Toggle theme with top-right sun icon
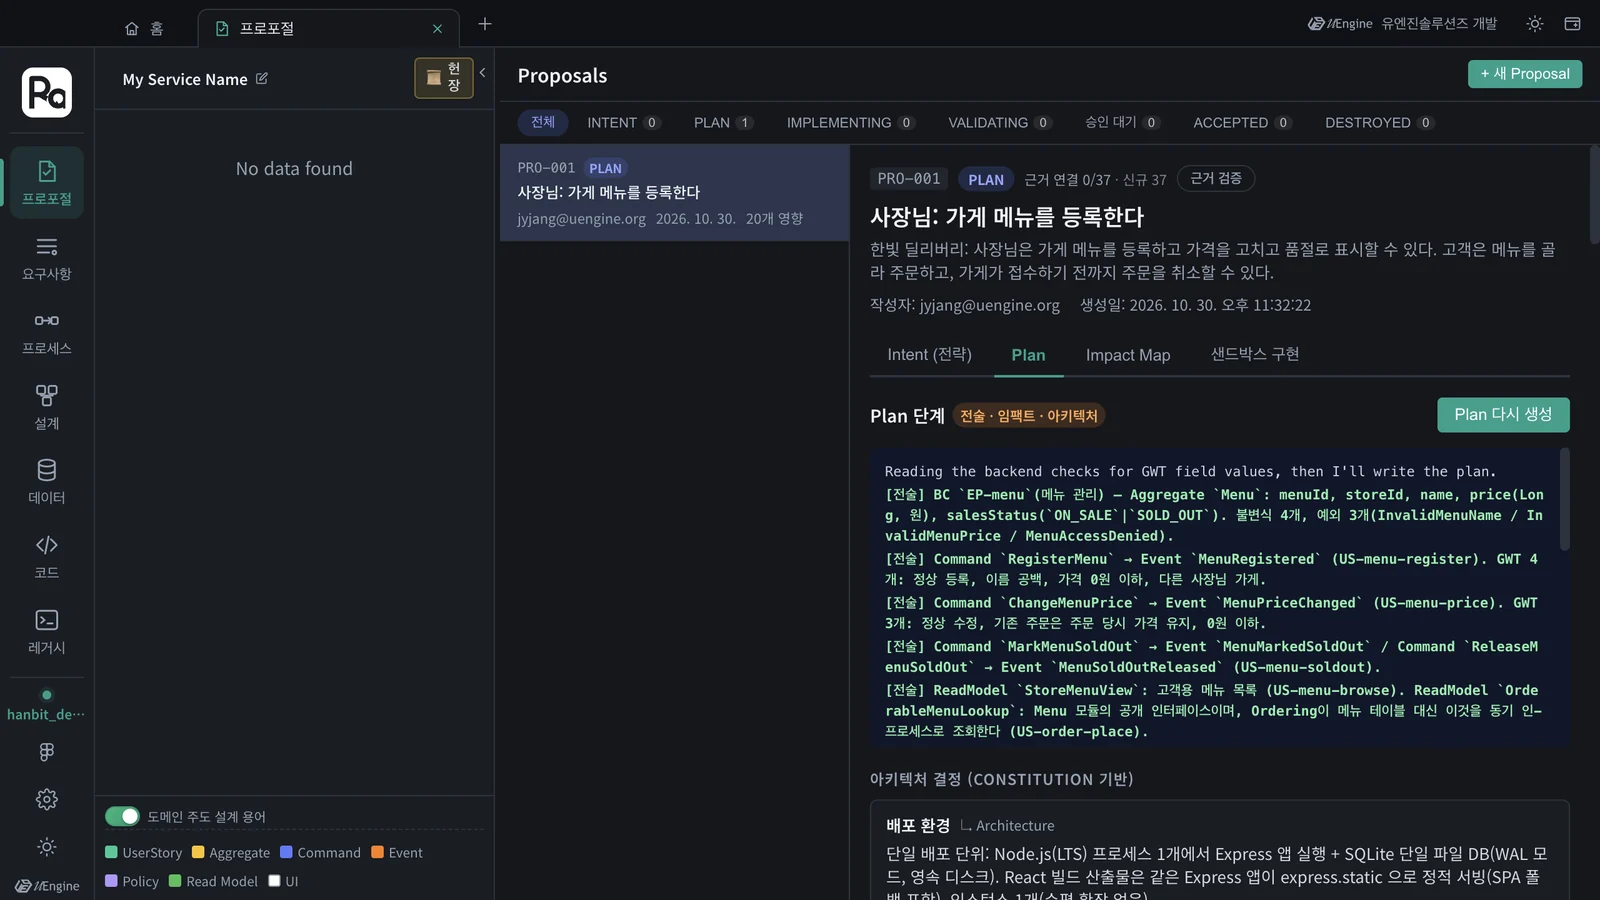The width and height of the screenshot is (1600, 900). pos(1535,24)
